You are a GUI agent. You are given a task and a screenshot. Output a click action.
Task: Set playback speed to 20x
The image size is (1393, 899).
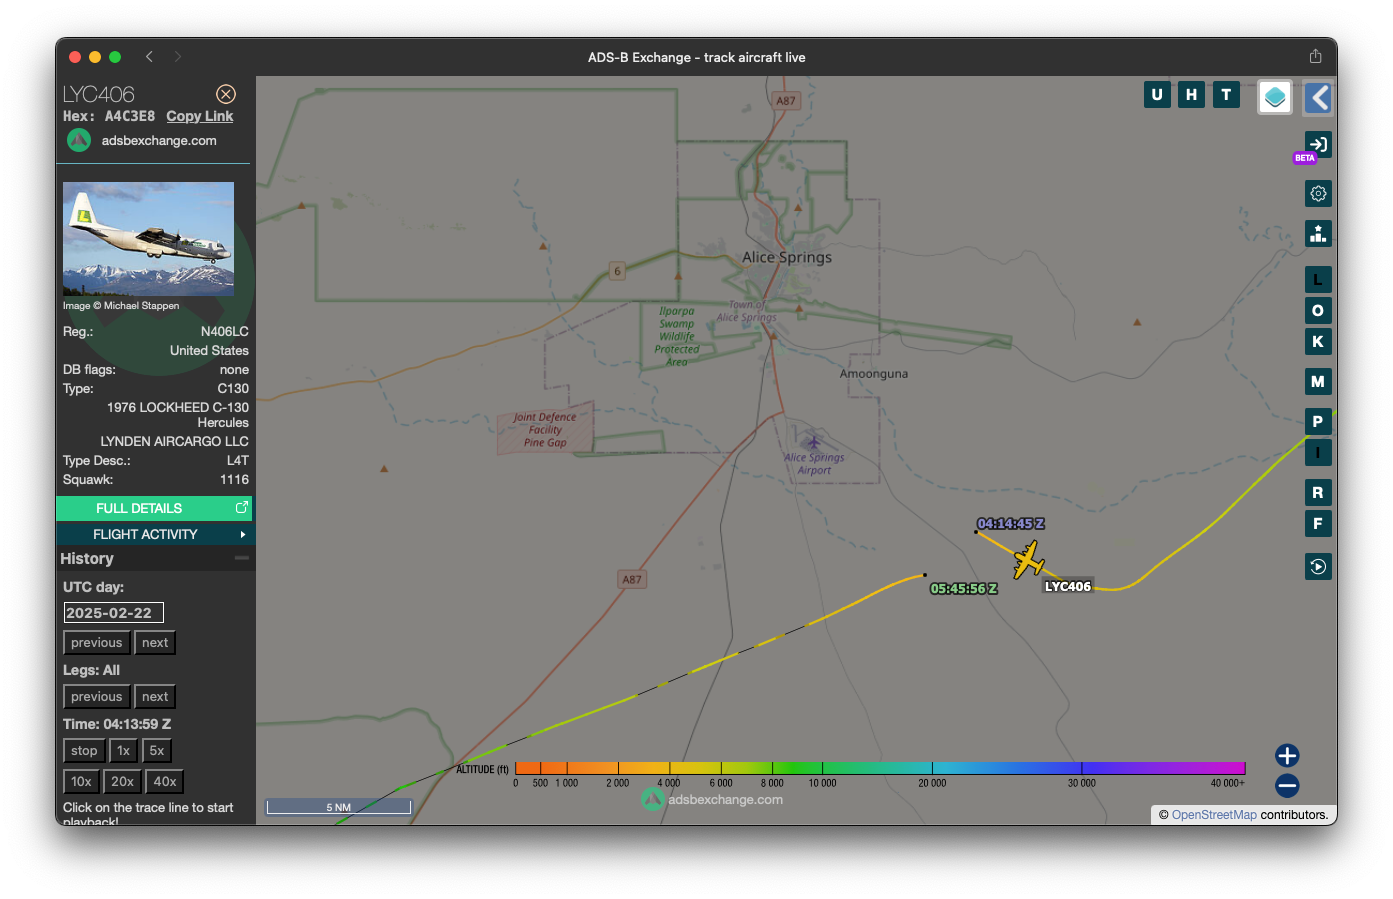122,782
